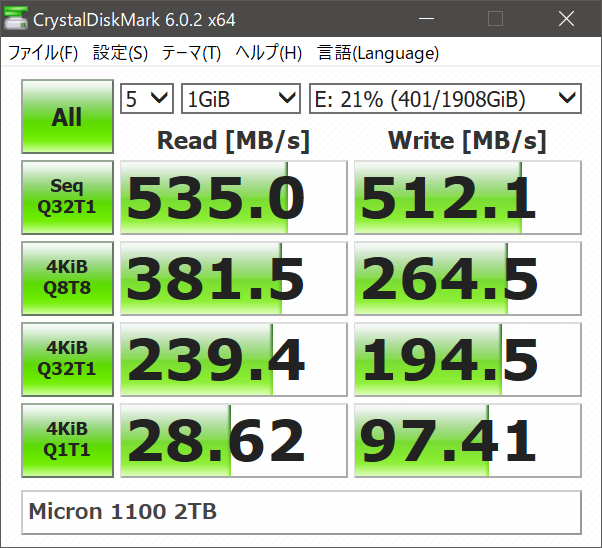The image size is (602, 548).
Task: Click the 4KiB Q32T1 read result 239.4
Action: point(234,359)
